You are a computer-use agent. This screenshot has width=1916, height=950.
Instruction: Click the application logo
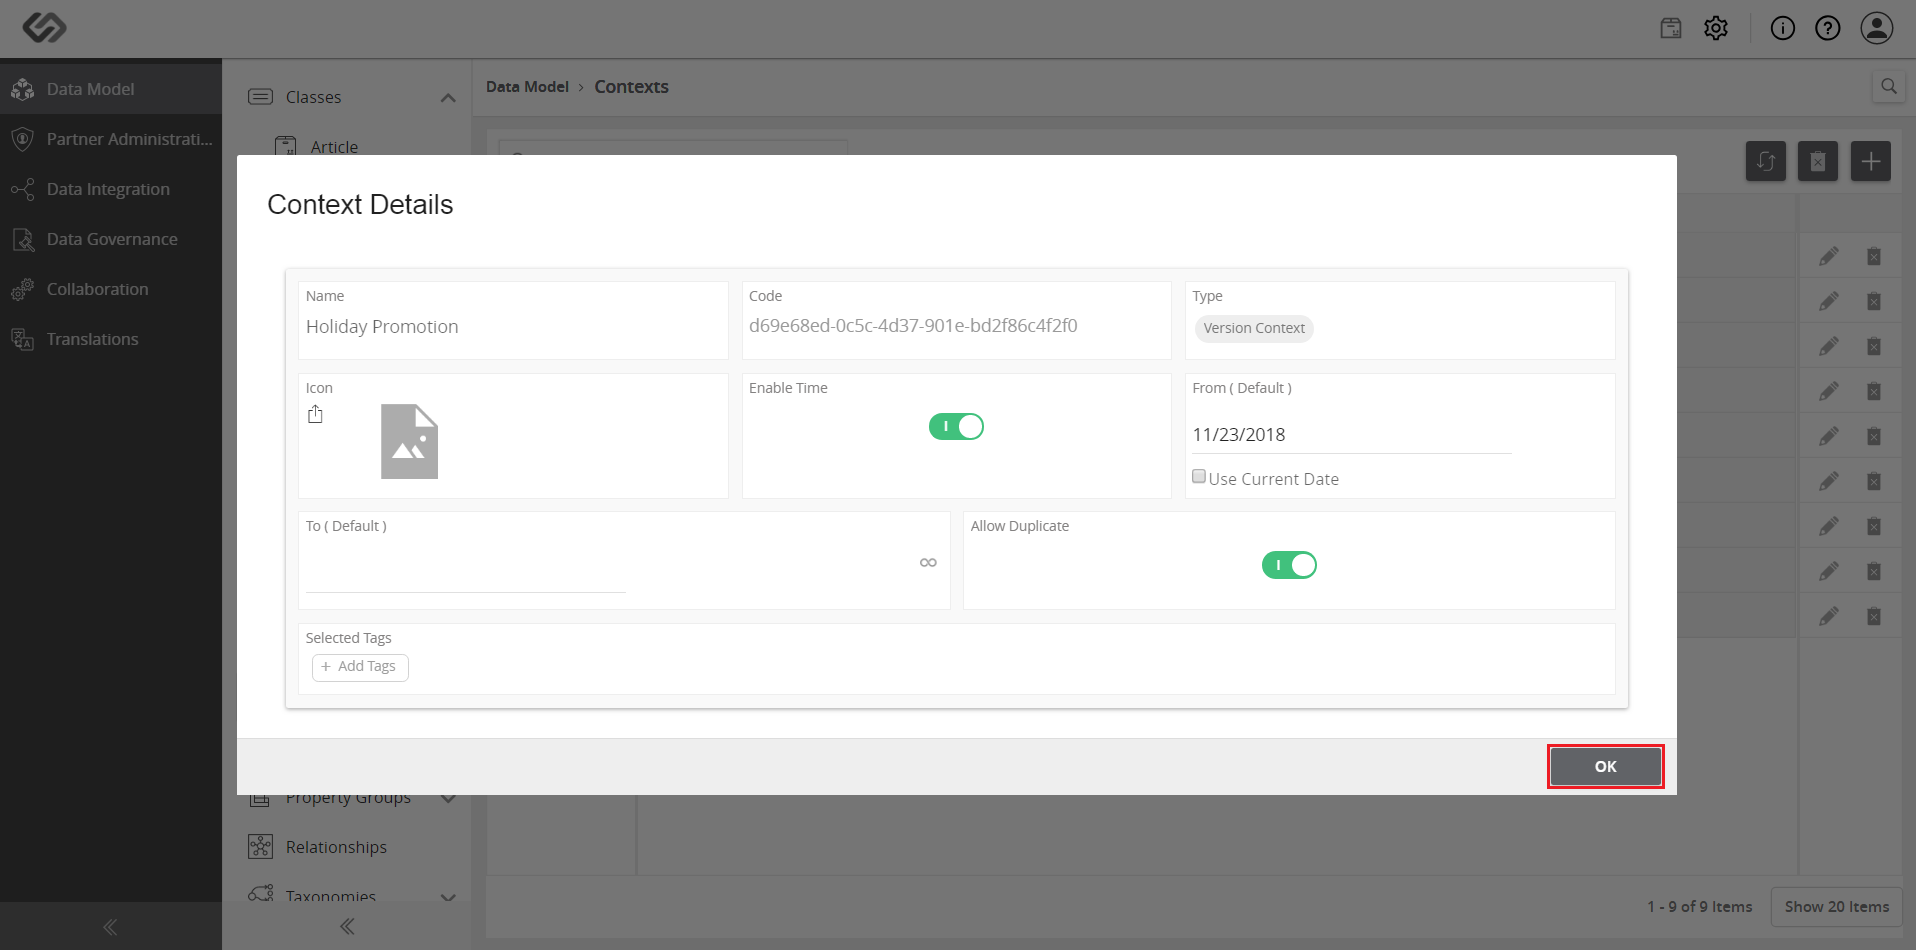45,28
